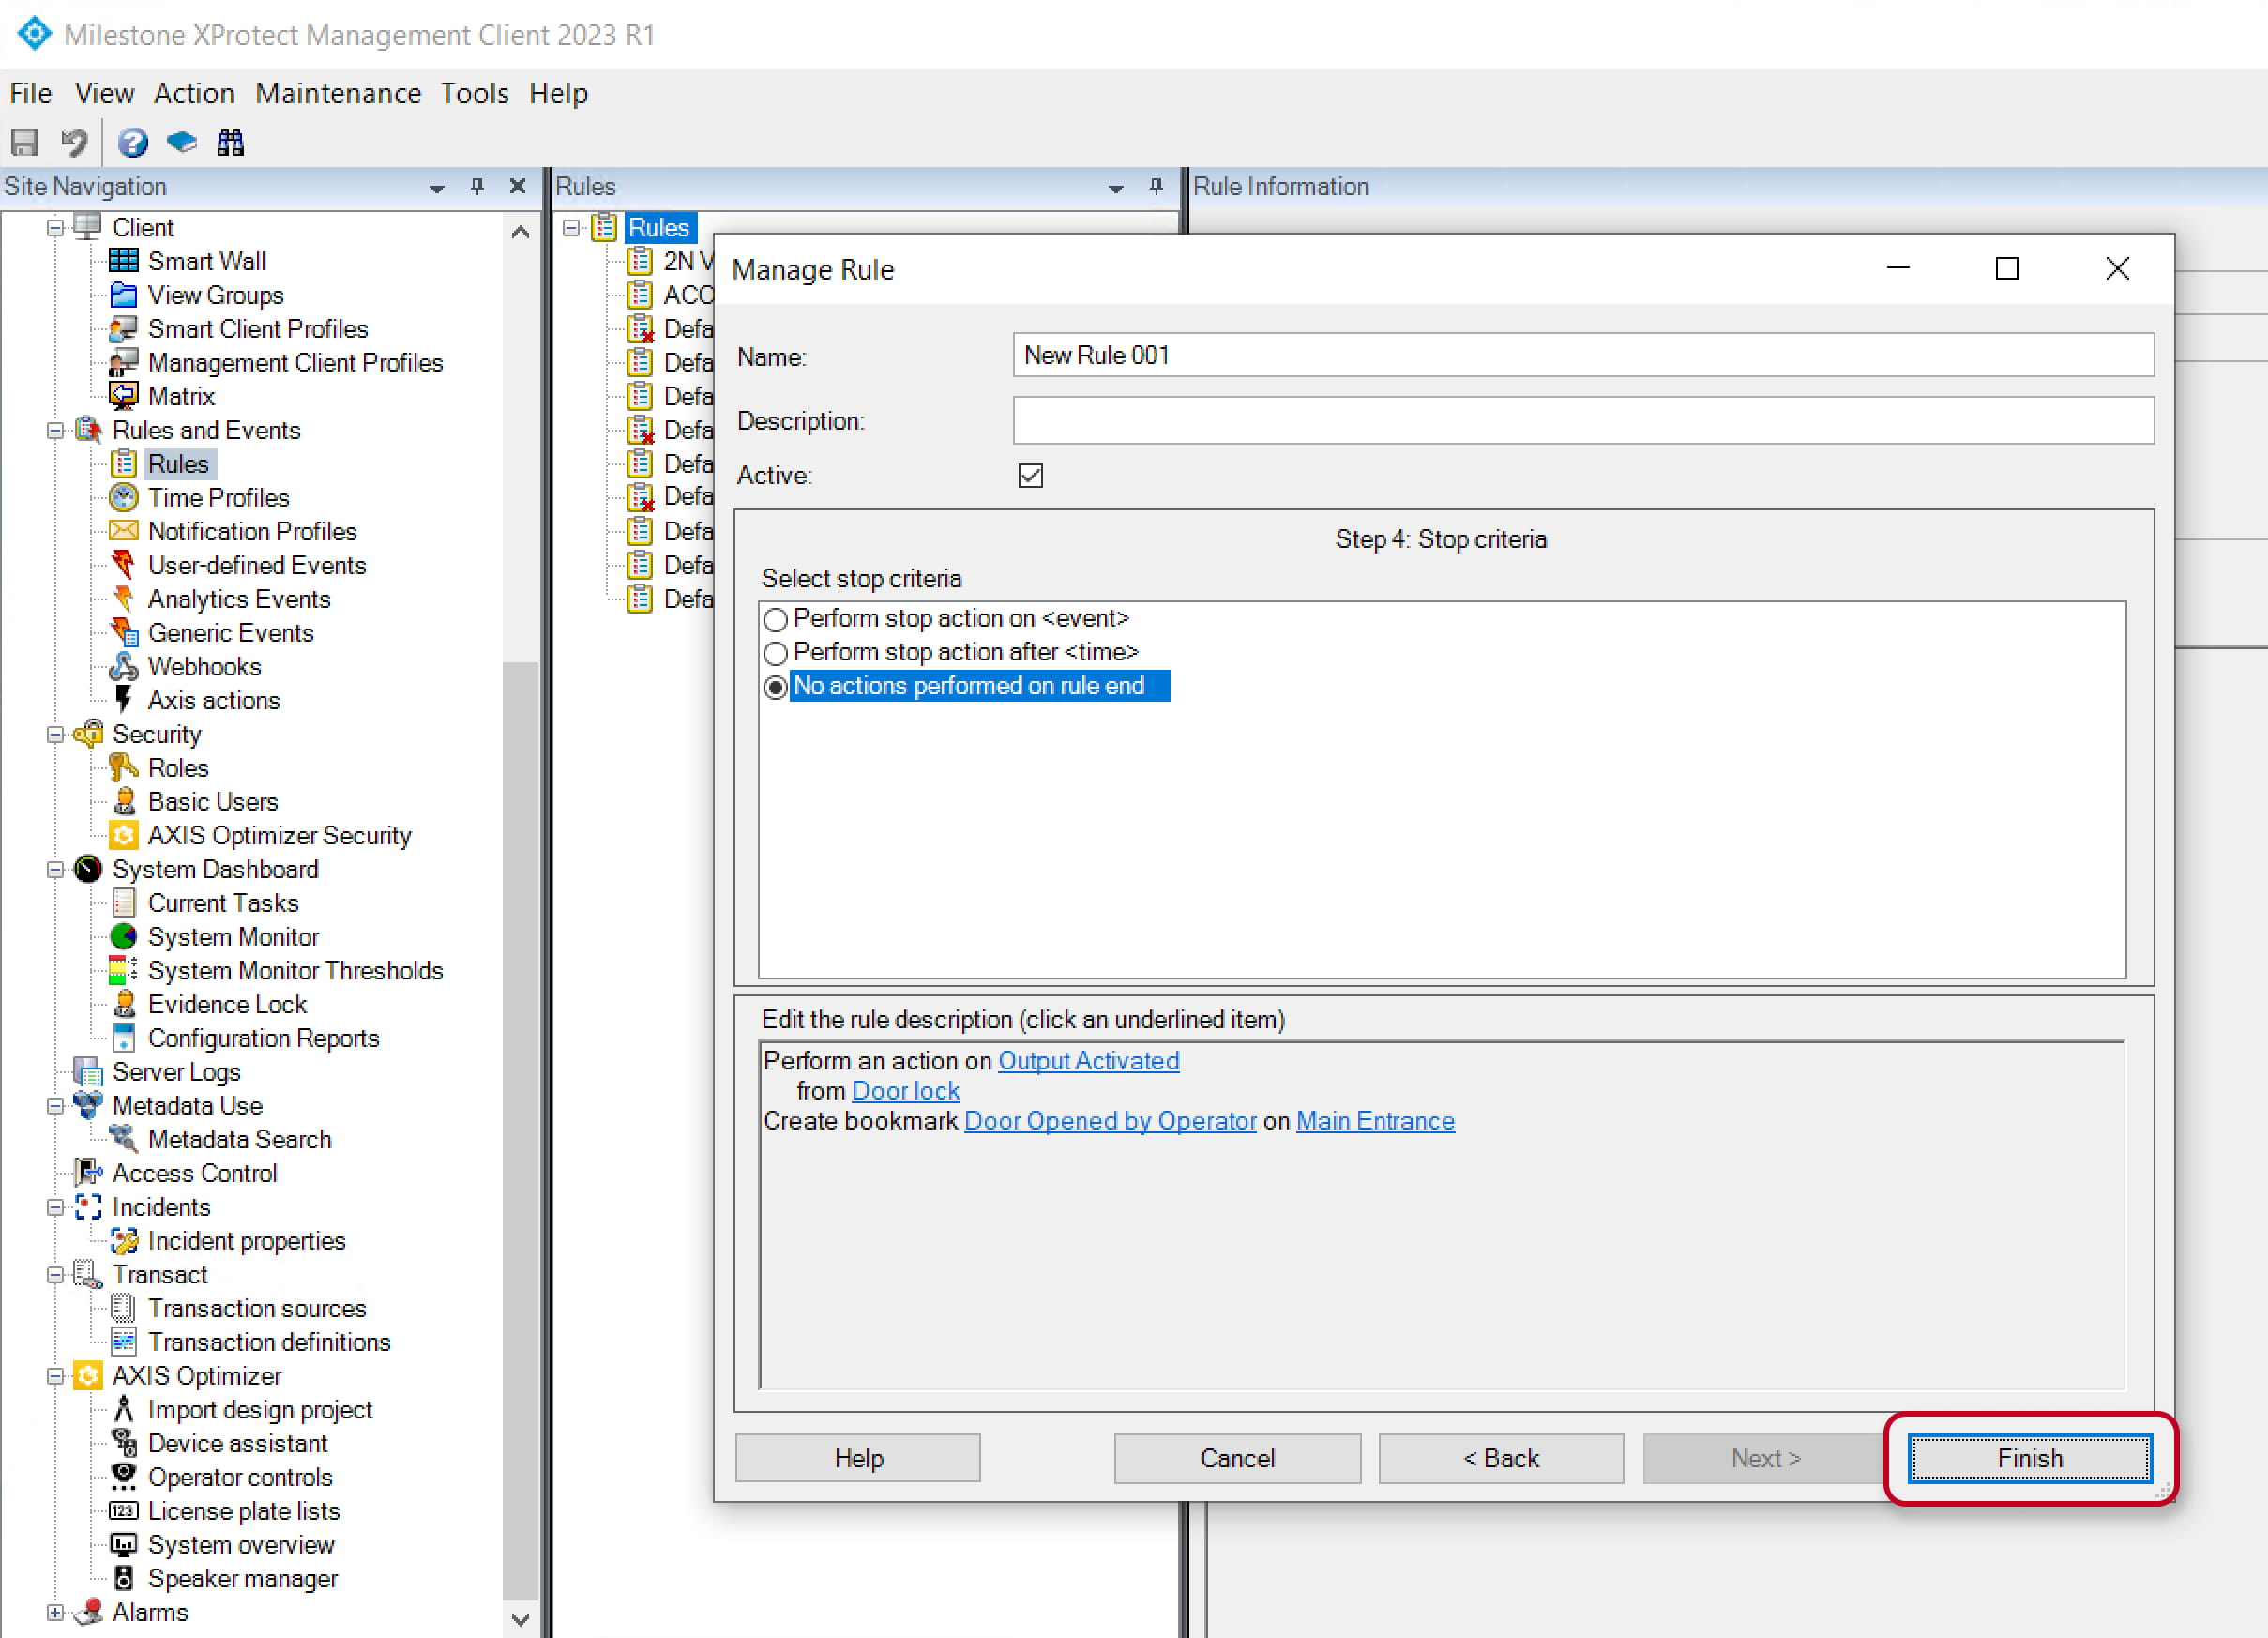Click the 'Door lock' link
This screenshot has width=2268, height=1638.
905,1091
